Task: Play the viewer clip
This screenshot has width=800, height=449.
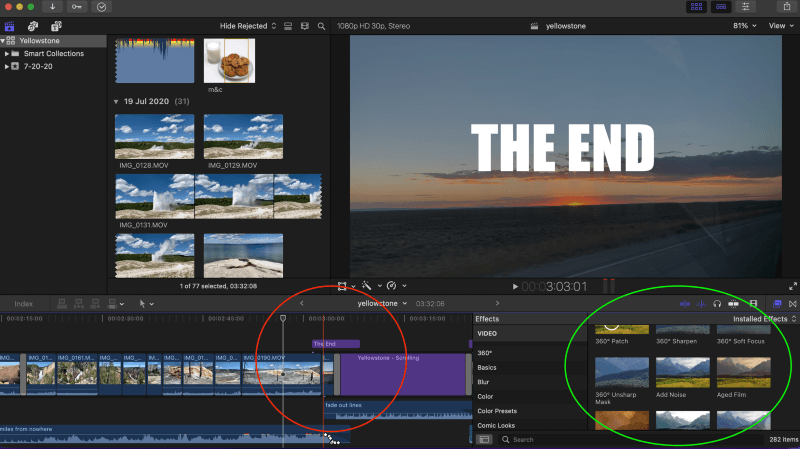Action: (515, 287)
